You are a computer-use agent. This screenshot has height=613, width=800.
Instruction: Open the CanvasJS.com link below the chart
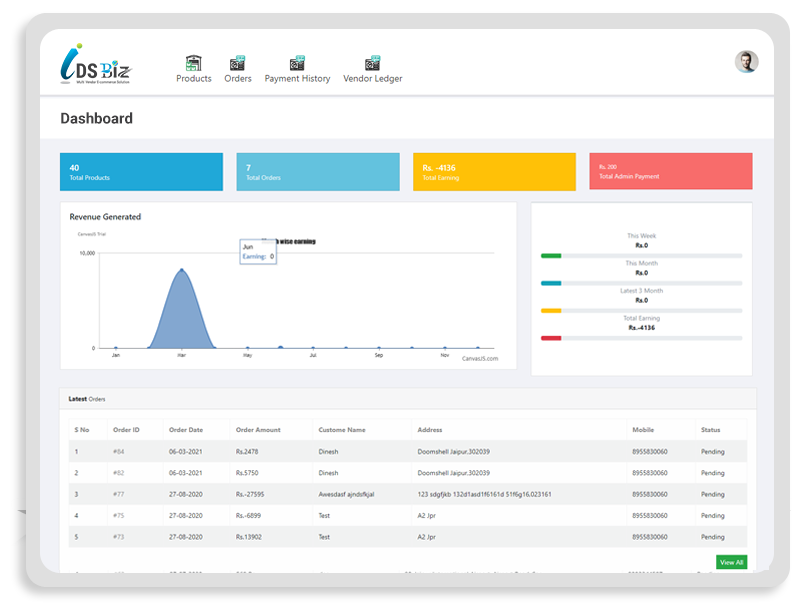click(x=480, y=358)
